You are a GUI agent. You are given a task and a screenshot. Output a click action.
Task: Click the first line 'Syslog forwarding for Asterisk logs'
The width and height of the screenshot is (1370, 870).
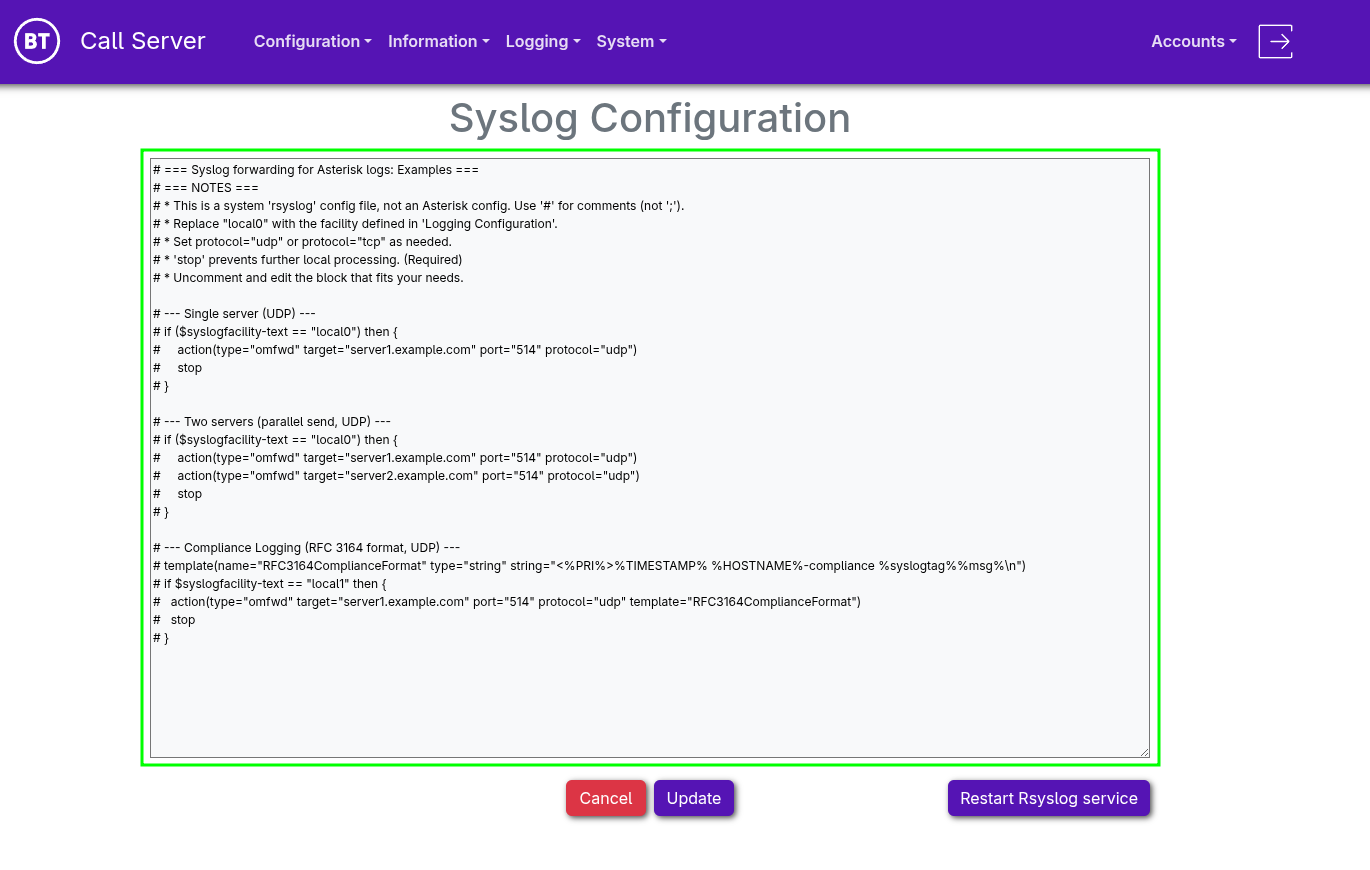pyautogui.click(x=316, y=170)
